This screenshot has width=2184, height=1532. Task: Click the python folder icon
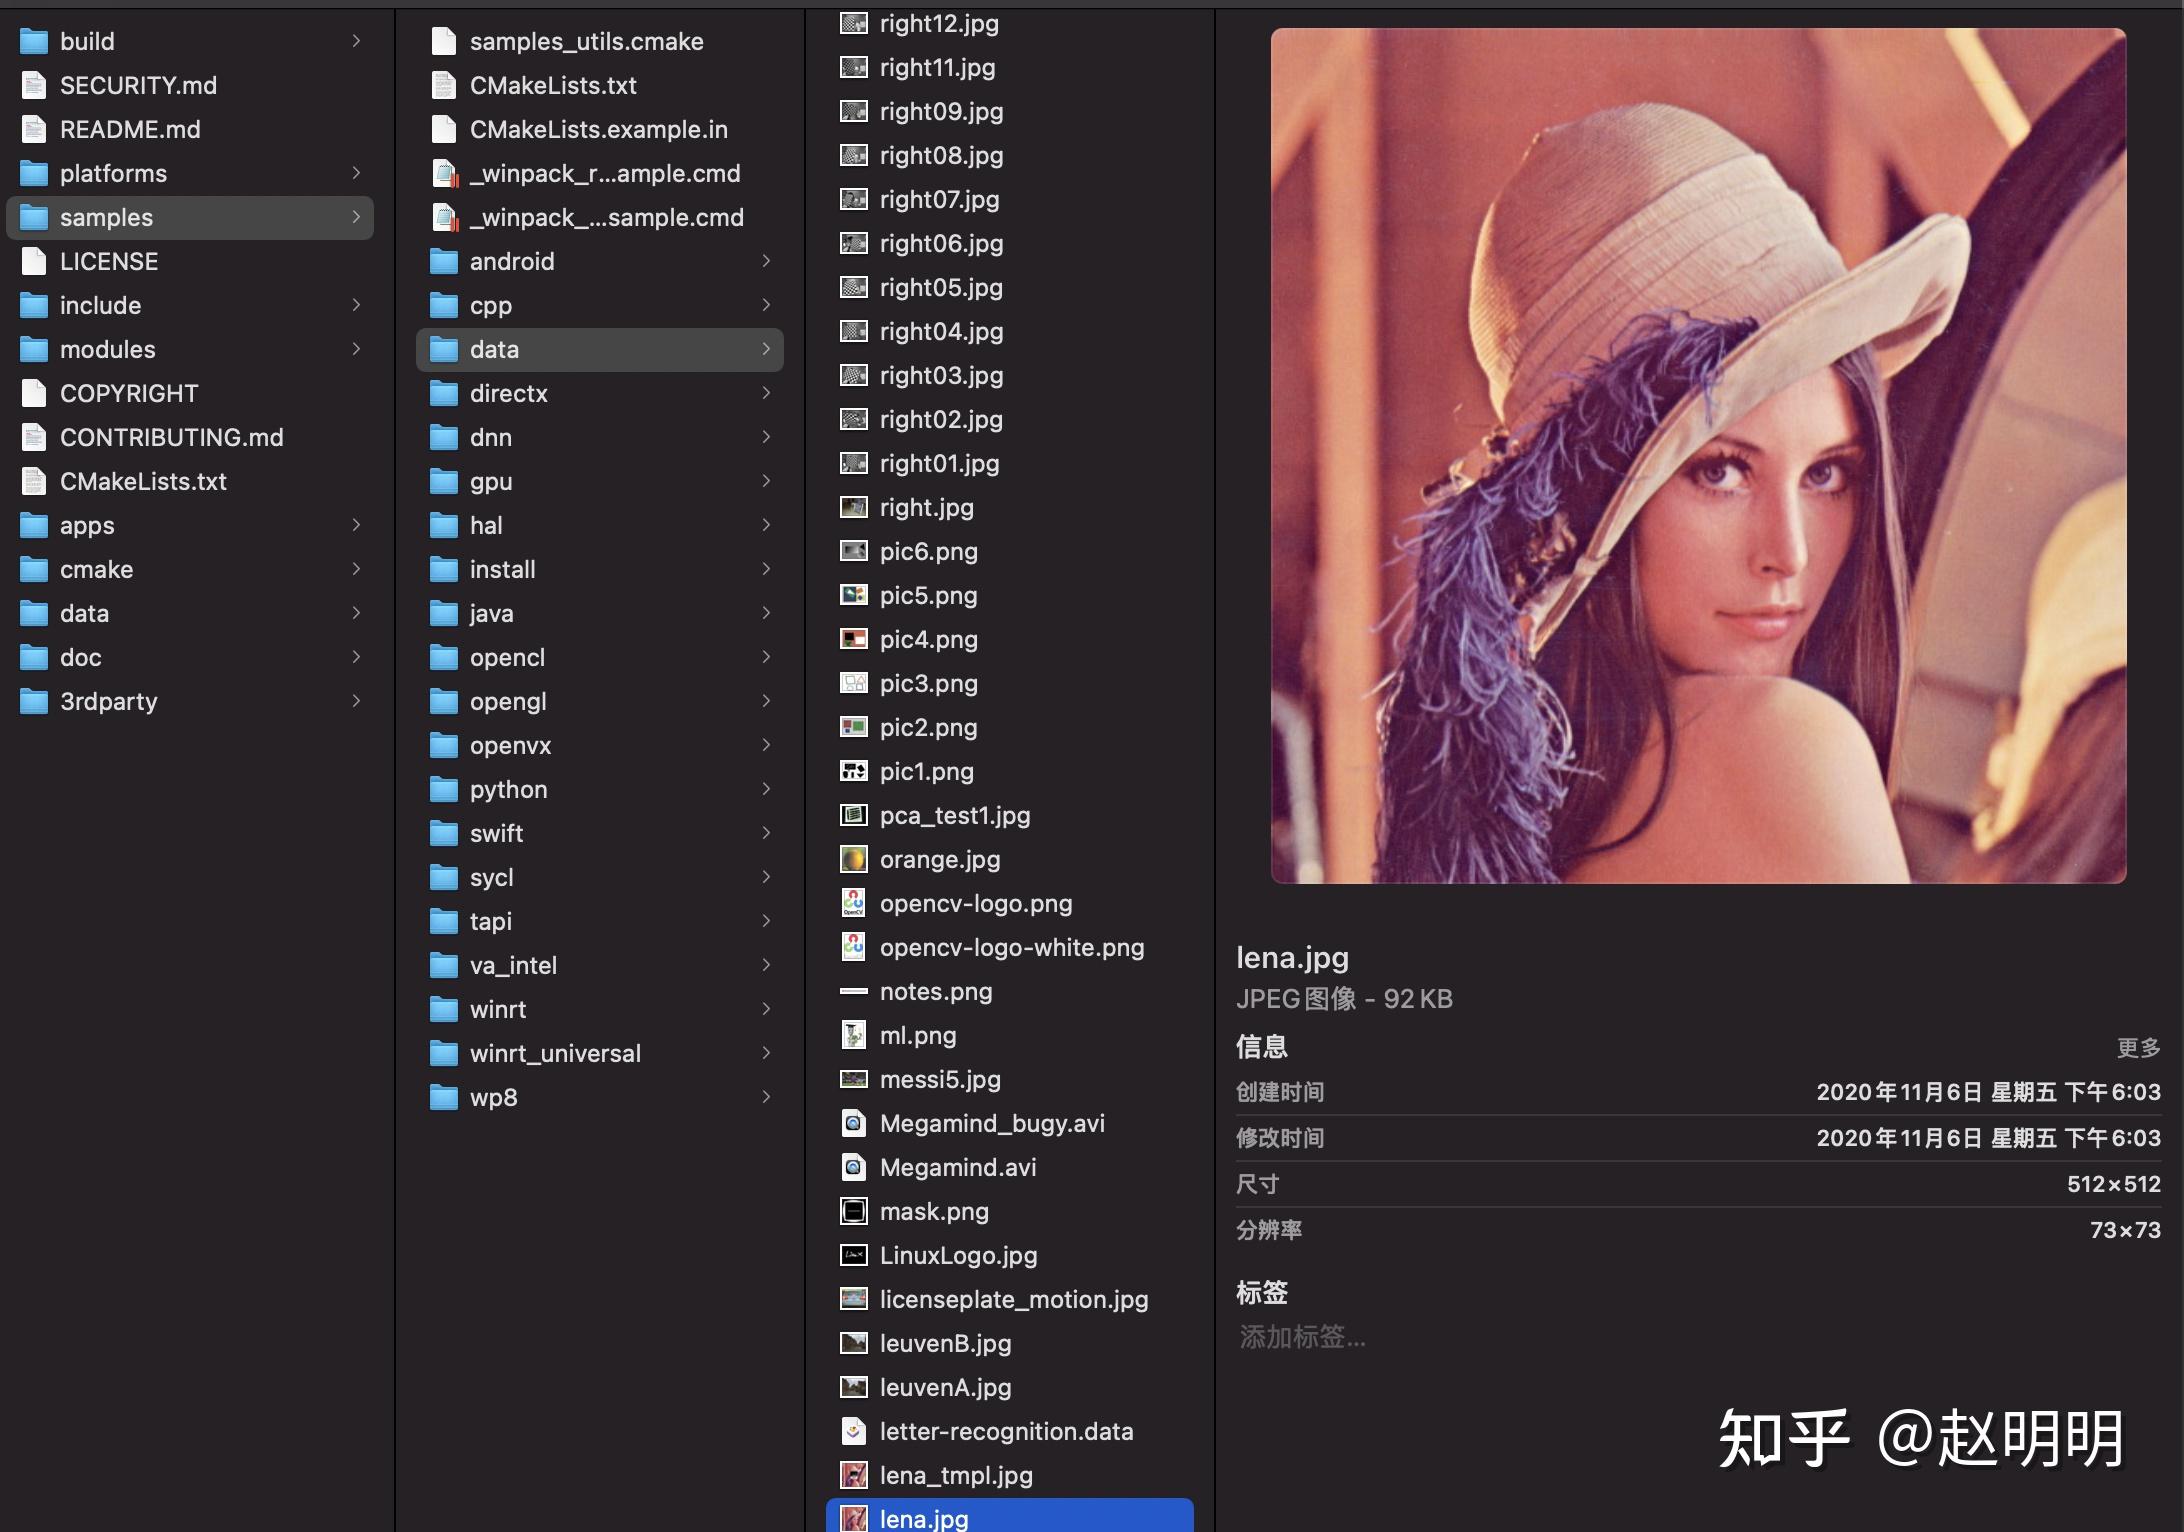tap(443, 789)
